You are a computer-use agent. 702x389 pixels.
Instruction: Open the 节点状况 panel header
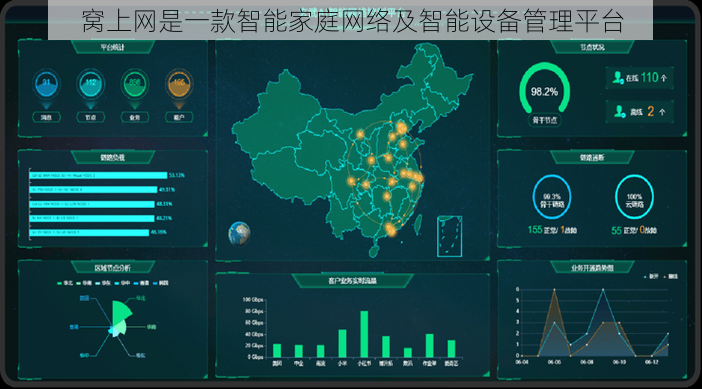(x=592, y=47)
